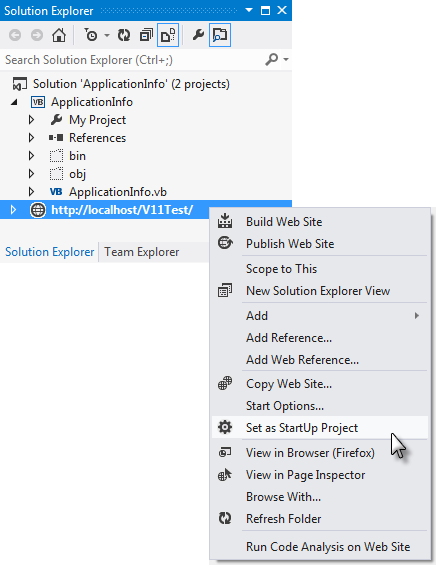Toggle the Preview Selected Items button
The image size is (436, 585).
click(x=220, y=35)
